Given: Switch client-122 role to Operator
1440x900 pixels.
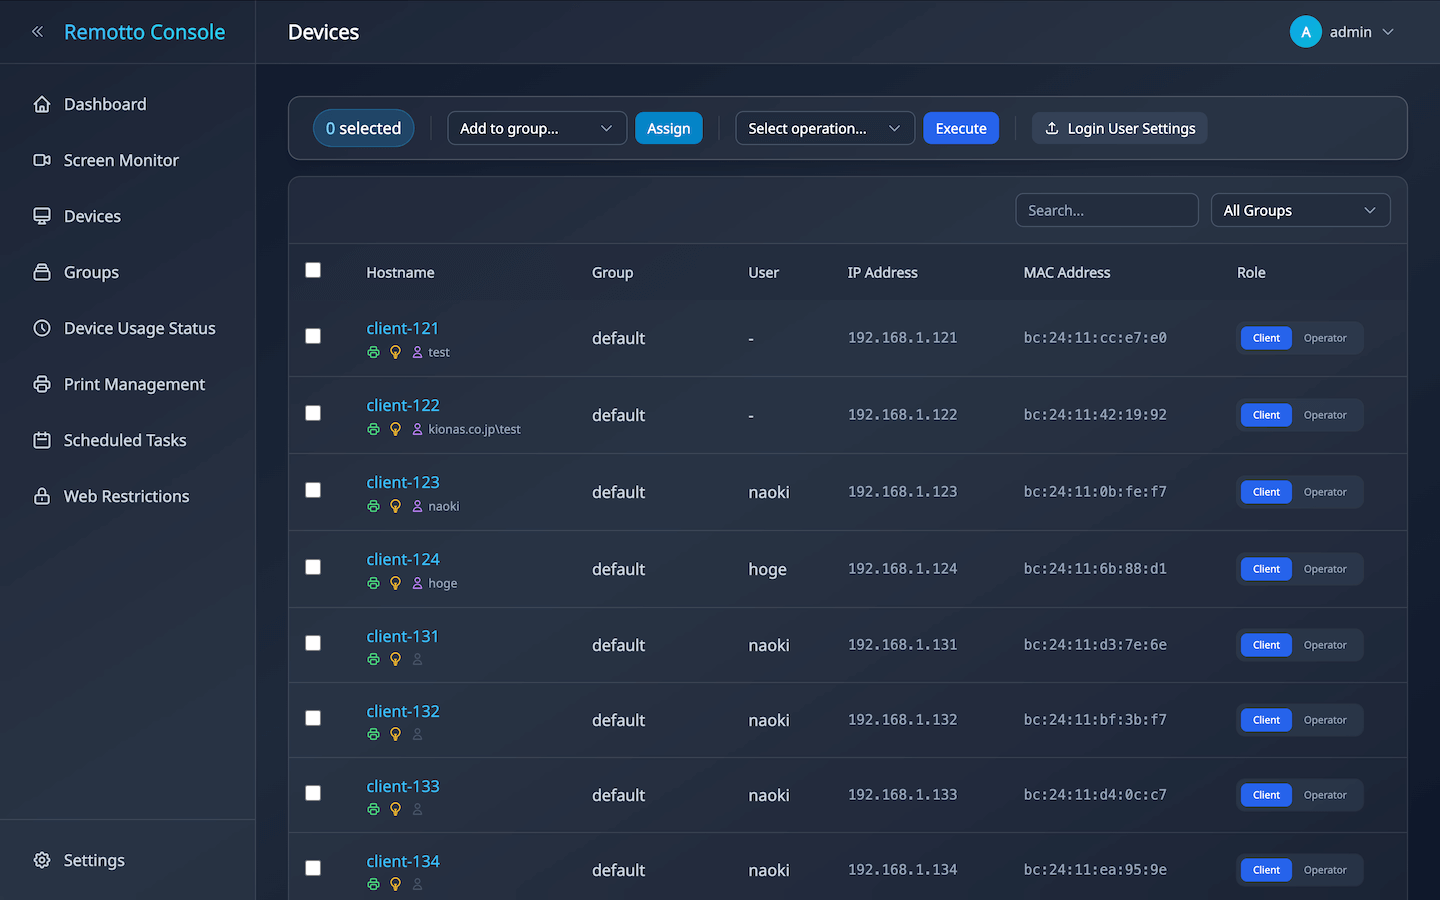Looking at the screenshot, I should click(1325, 415).
